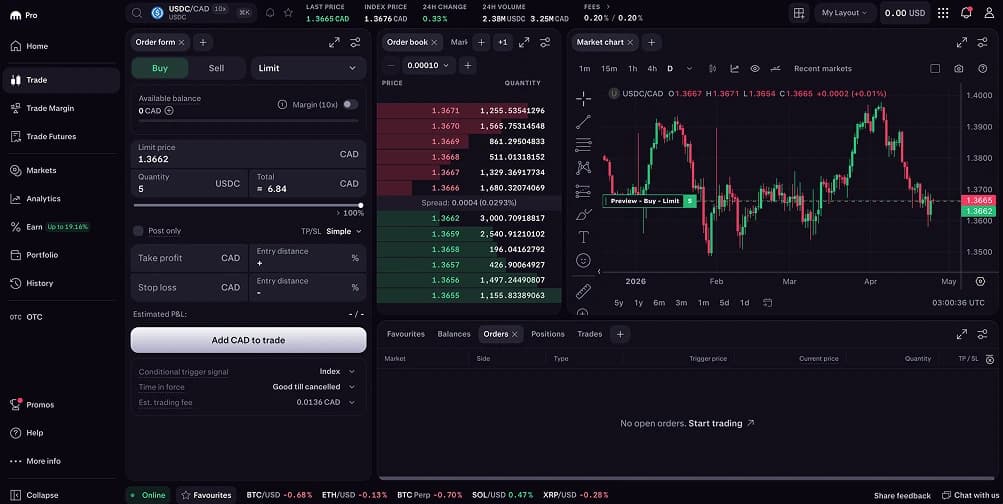Viewport: 1003px width, 504px height.
Task: Select the trend line drawing tool
Action: click(x=583, y=122)
